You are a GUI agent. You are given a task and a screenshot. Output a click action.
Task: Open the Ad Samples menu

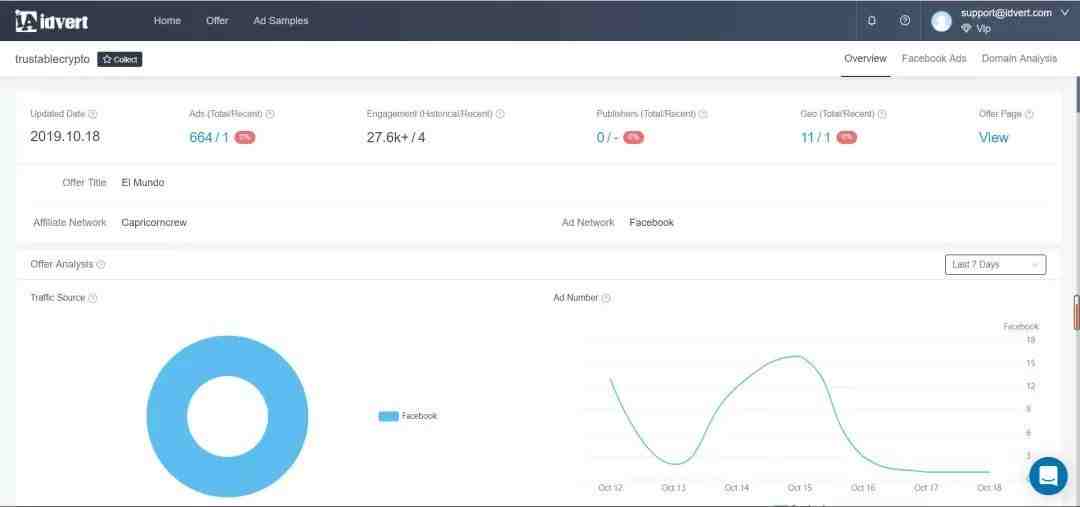point(281,21)
